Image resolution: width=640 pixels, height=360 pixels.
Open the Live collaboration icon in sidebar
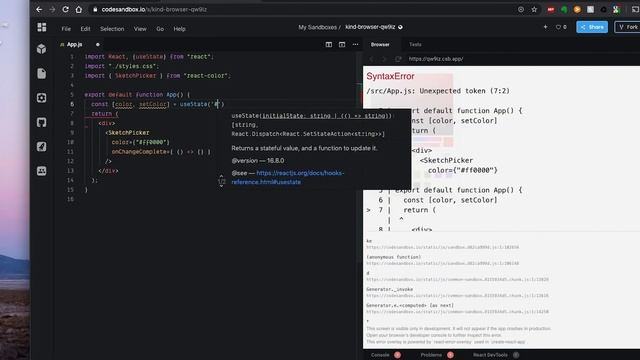click(x=42, y=171)
